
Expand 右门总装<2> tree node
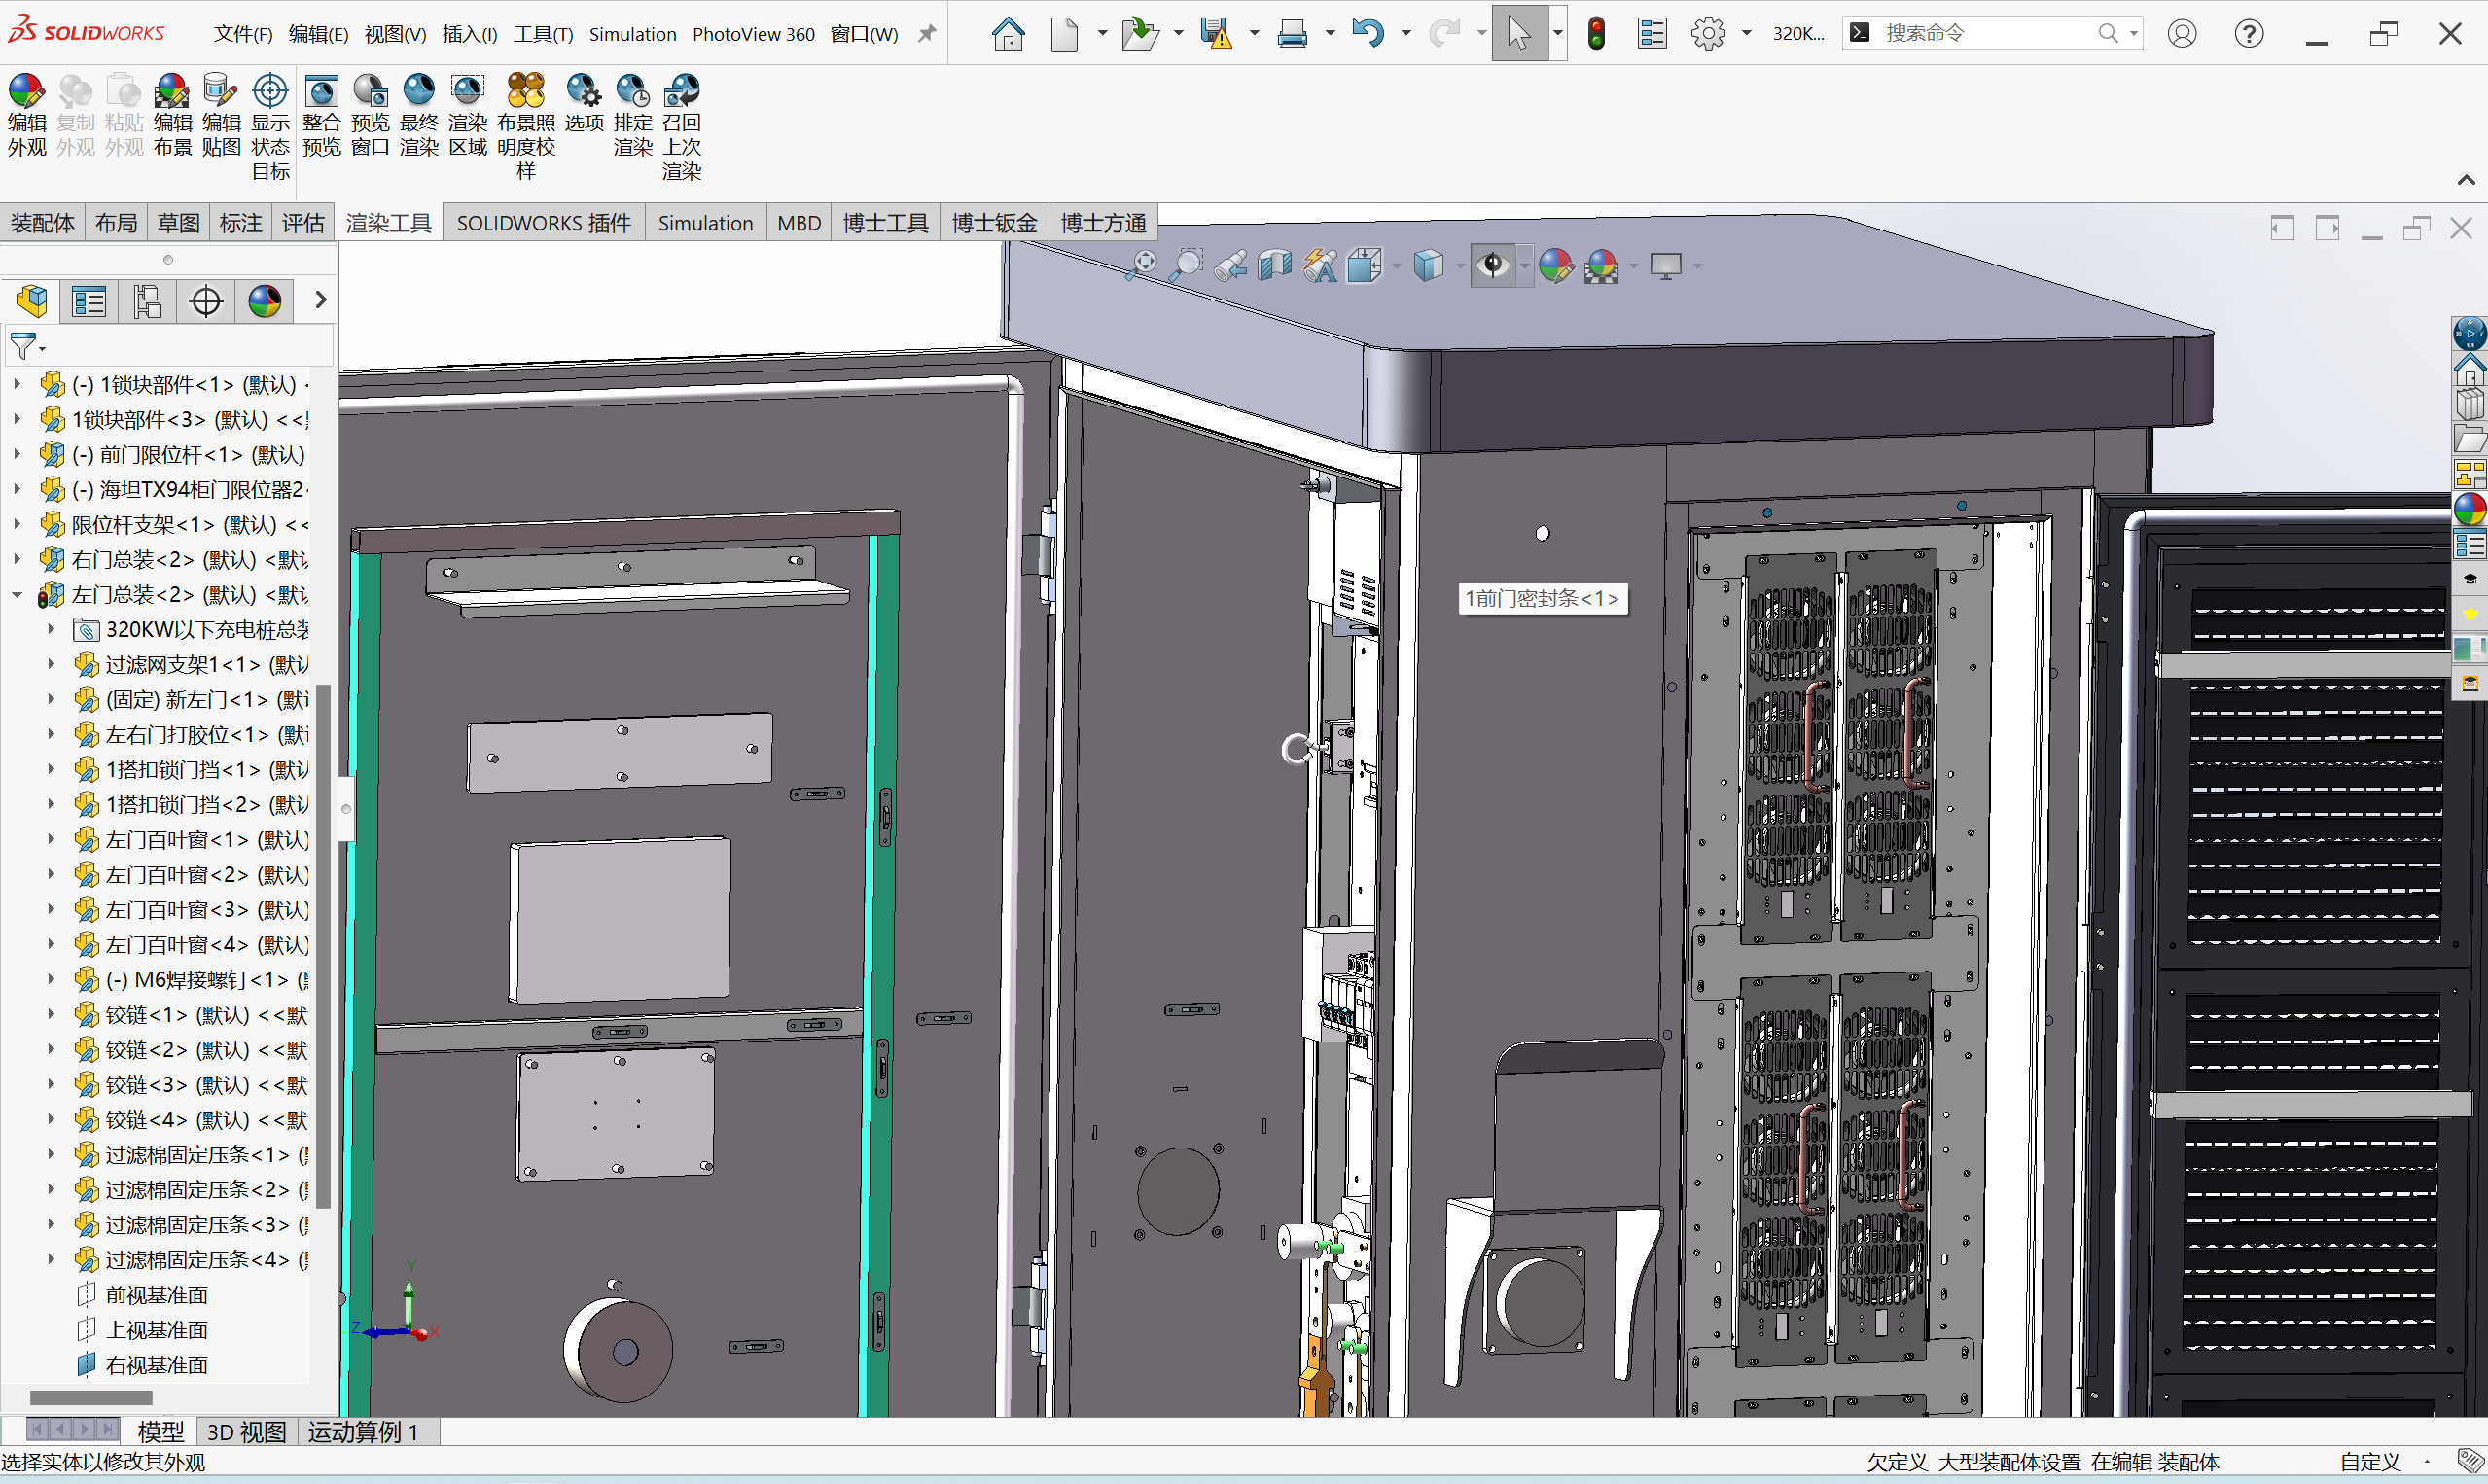pos(17,560)
